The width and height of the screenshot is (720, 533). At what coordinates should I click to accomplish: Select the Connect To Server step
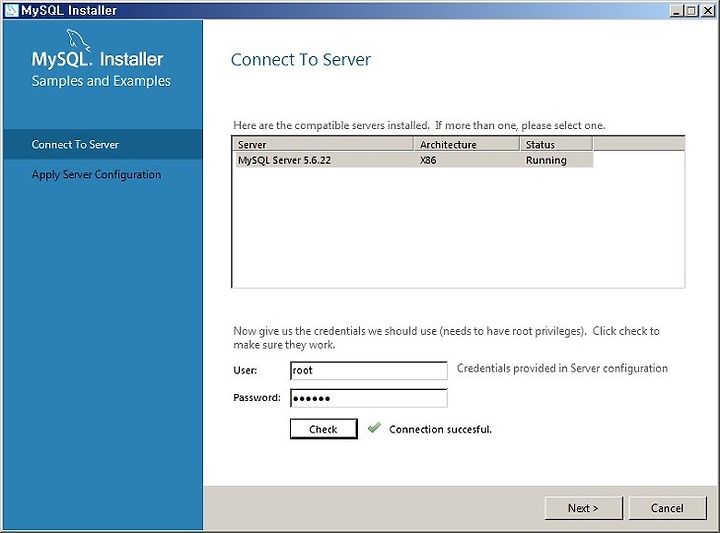tap(103, 145)
